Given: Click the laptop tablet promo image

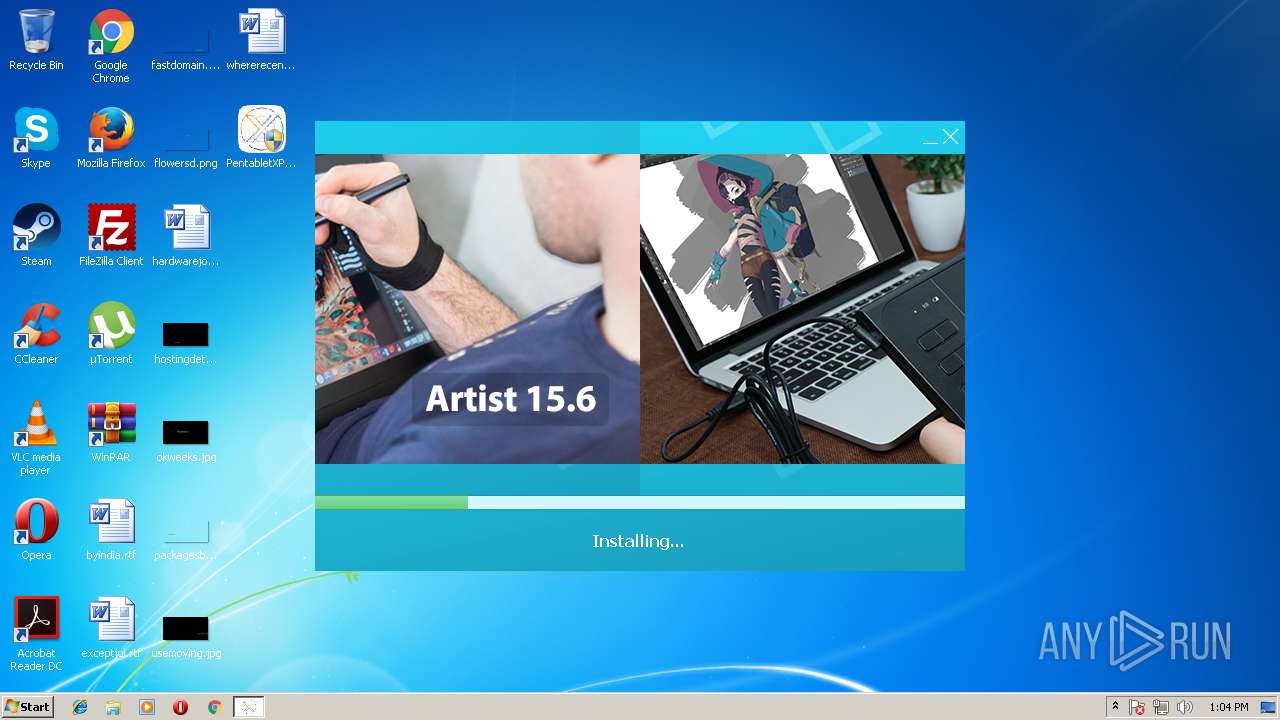Looking at the screenshot, I should pyautogui.click(x=802, y=309).
